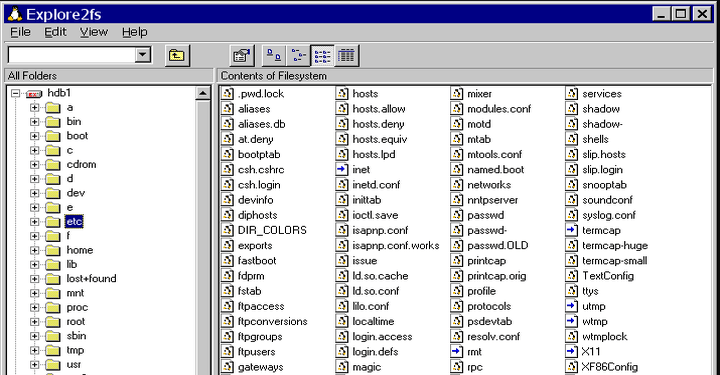Select the hdb1 drive icon
The width and height of the screenshot is (720, 375).
click(x=34, y=93)
